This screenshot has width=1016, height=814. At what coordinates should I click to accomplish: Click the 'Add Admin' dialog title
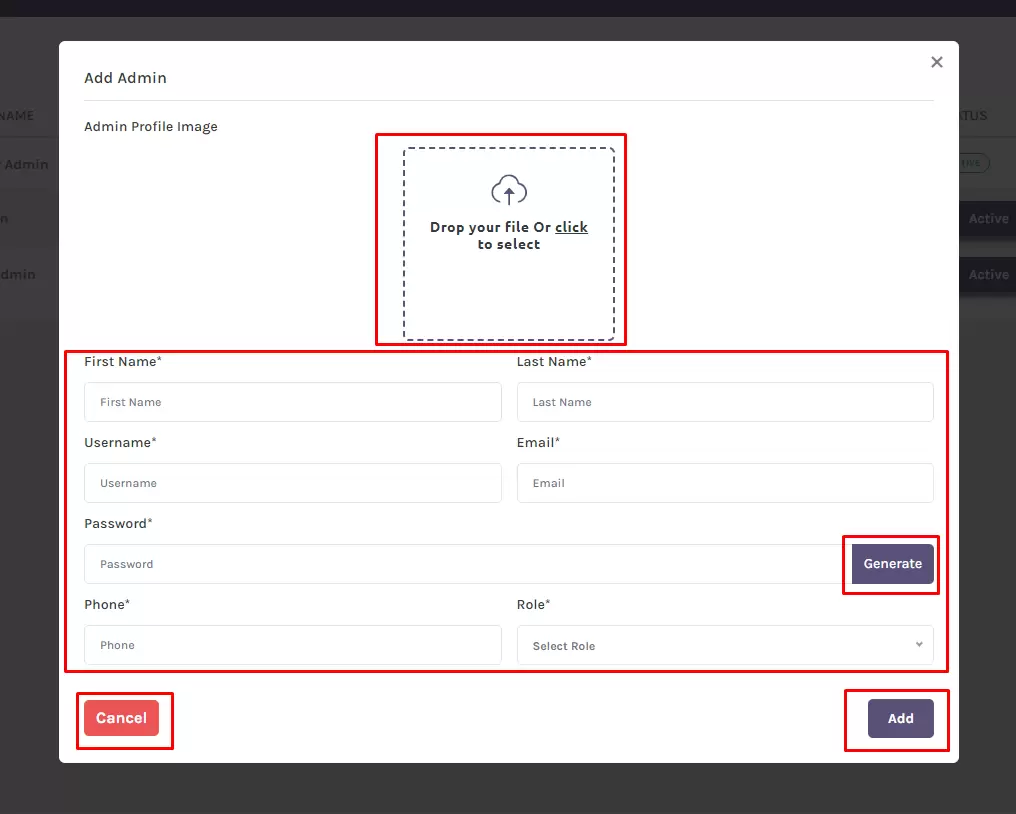click(125, 78)
